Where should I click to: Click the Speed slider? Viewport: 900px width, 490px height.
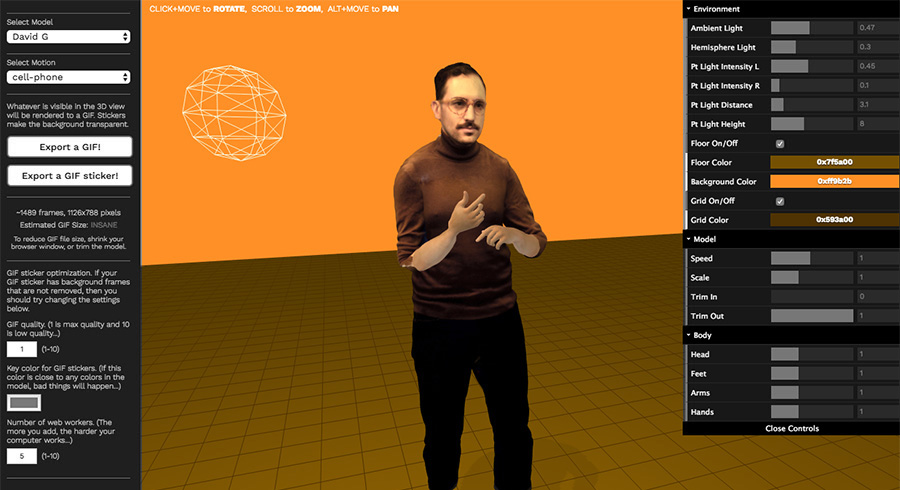[812, 258]
